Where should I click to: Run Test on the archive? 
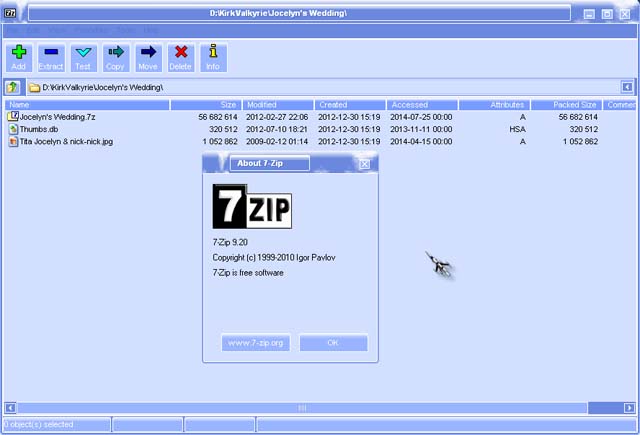83,58
